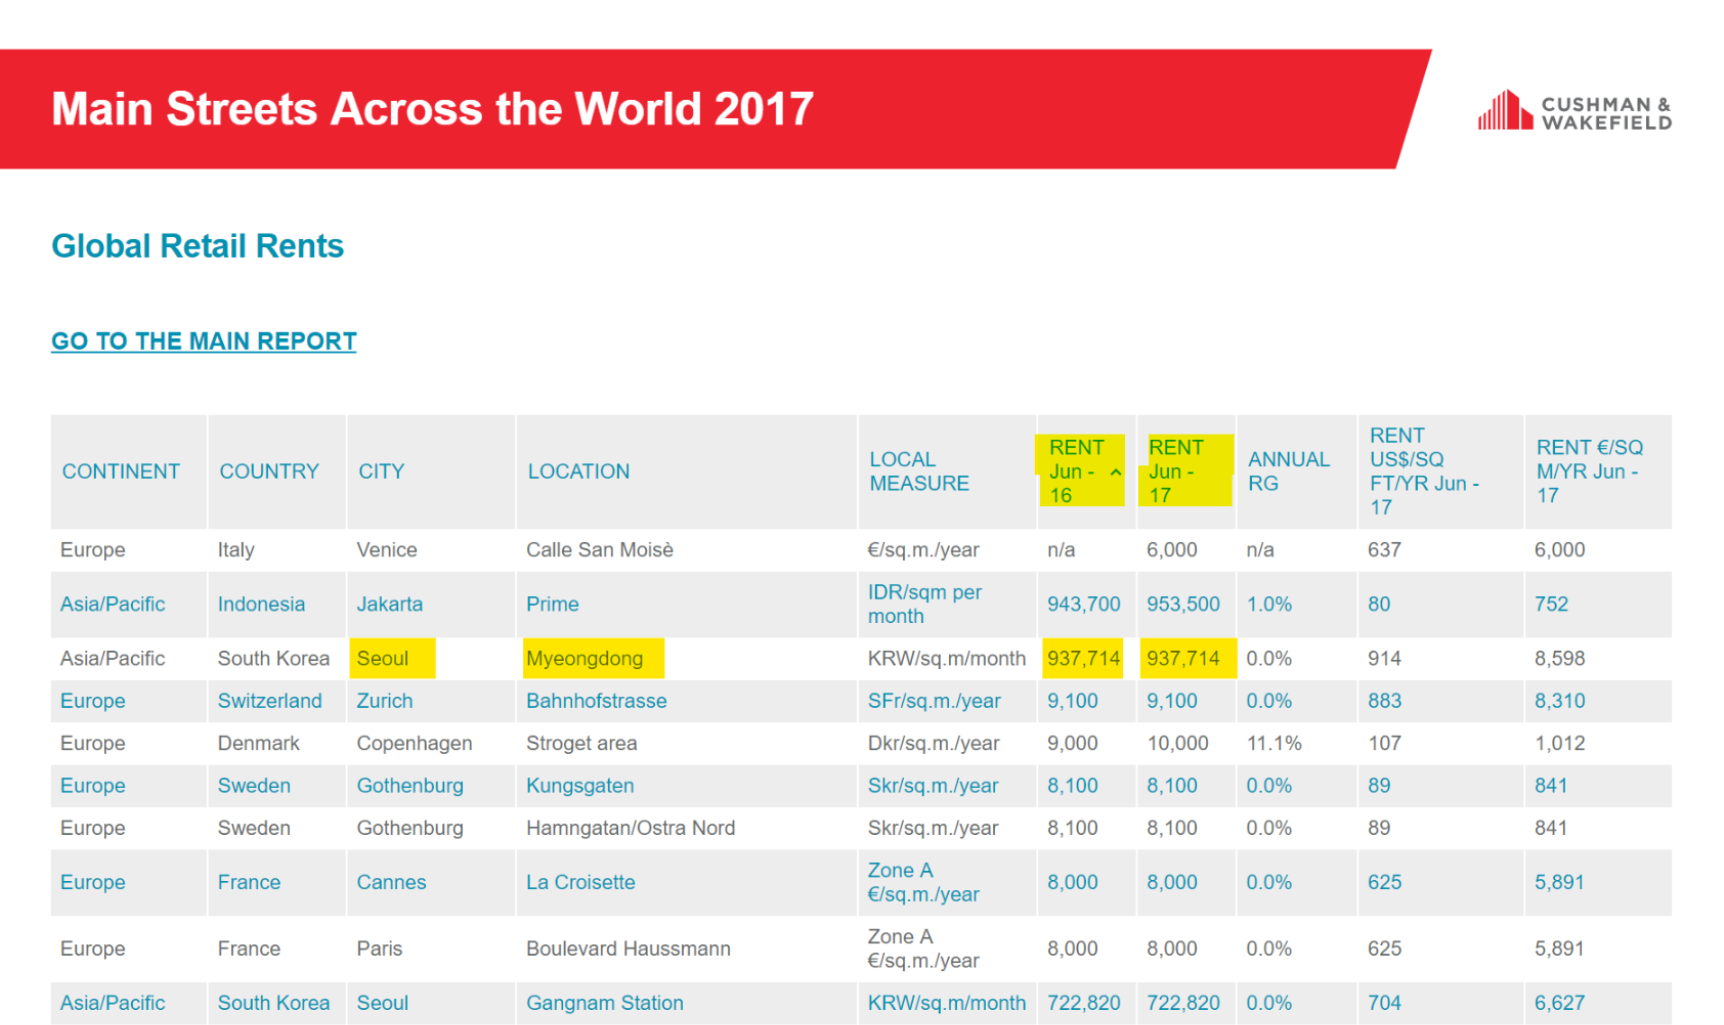Click the Zurich city cell

[384, 701]
